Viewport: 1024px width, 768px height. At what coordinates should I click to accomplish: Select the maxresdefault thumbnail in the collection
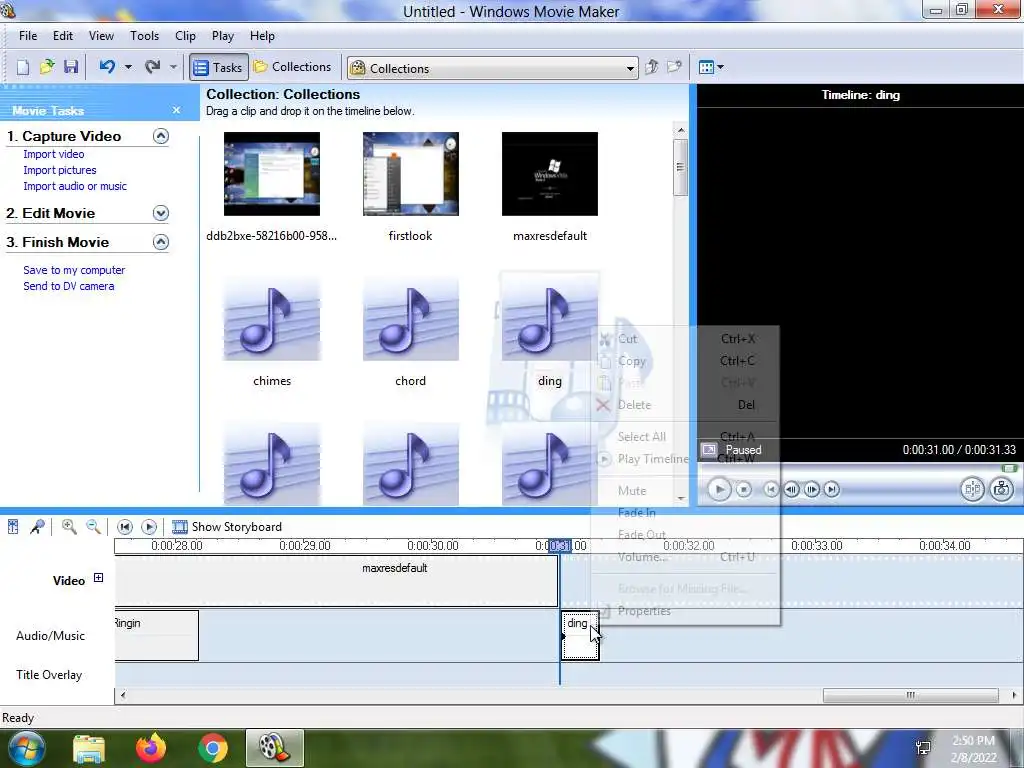549,174
